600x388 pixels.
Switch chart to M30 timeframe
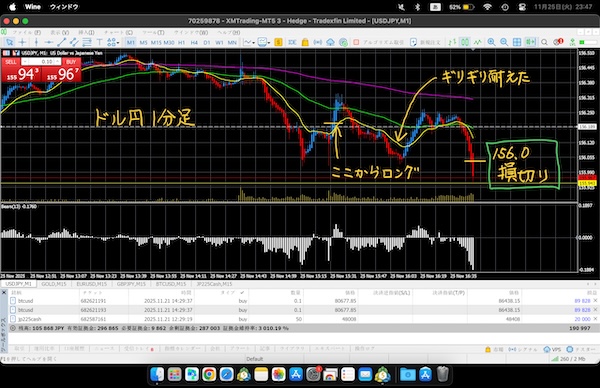click(169, 42)
